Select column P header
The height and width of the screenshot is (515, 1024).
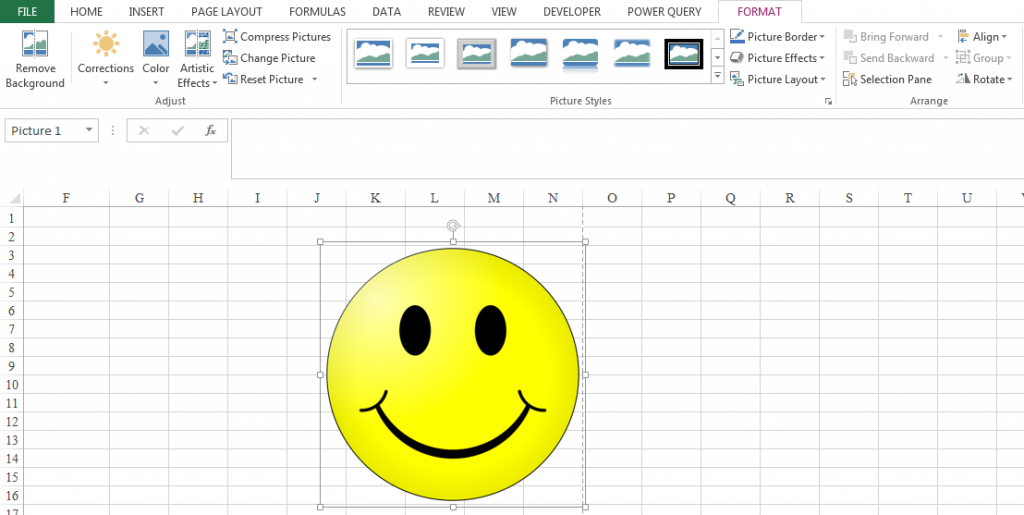point(671,198)
